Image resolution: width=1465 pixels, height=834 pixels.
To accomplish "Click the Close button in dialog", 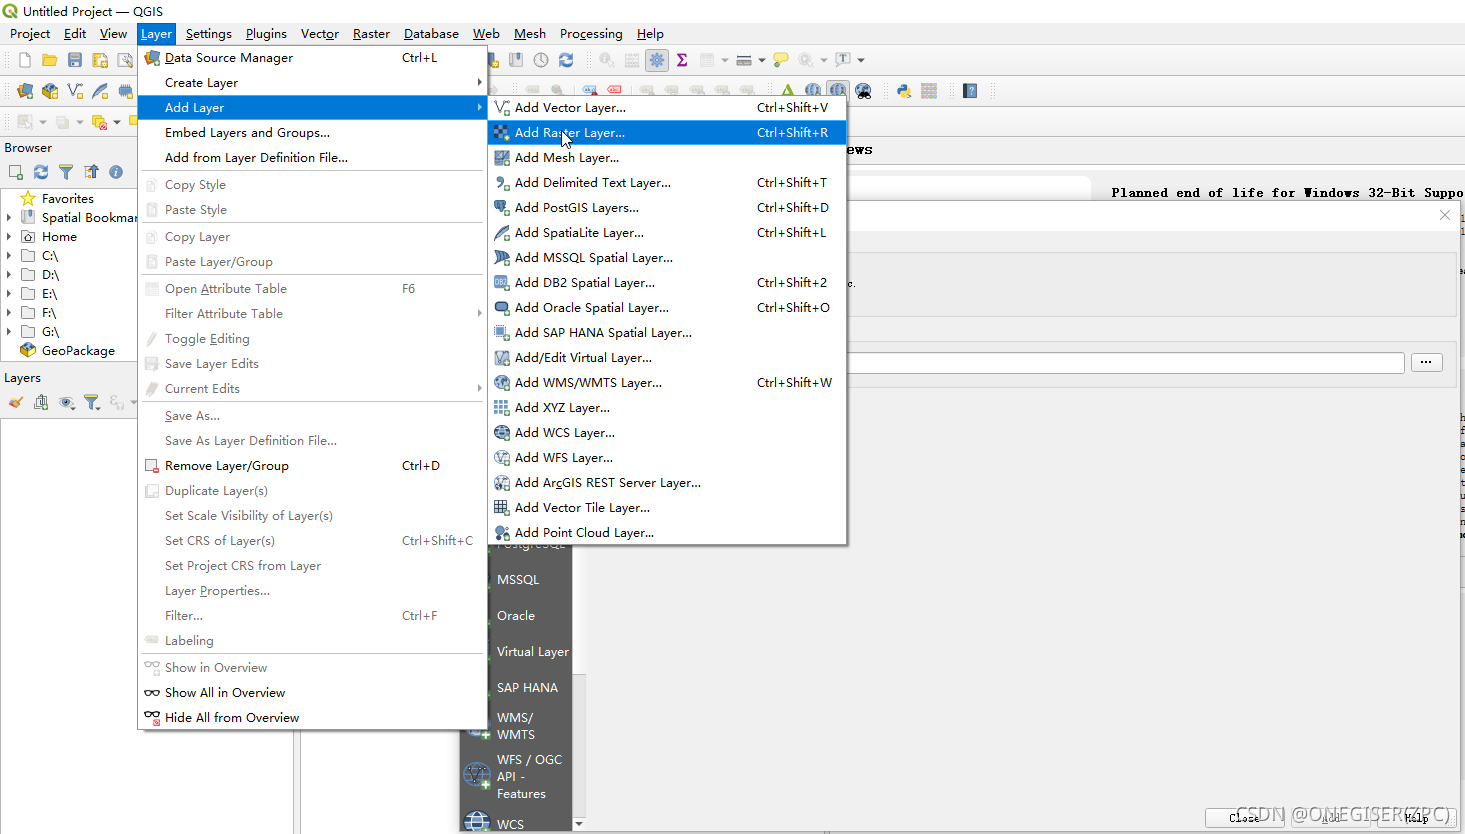I will click(x=1244, y=817).
